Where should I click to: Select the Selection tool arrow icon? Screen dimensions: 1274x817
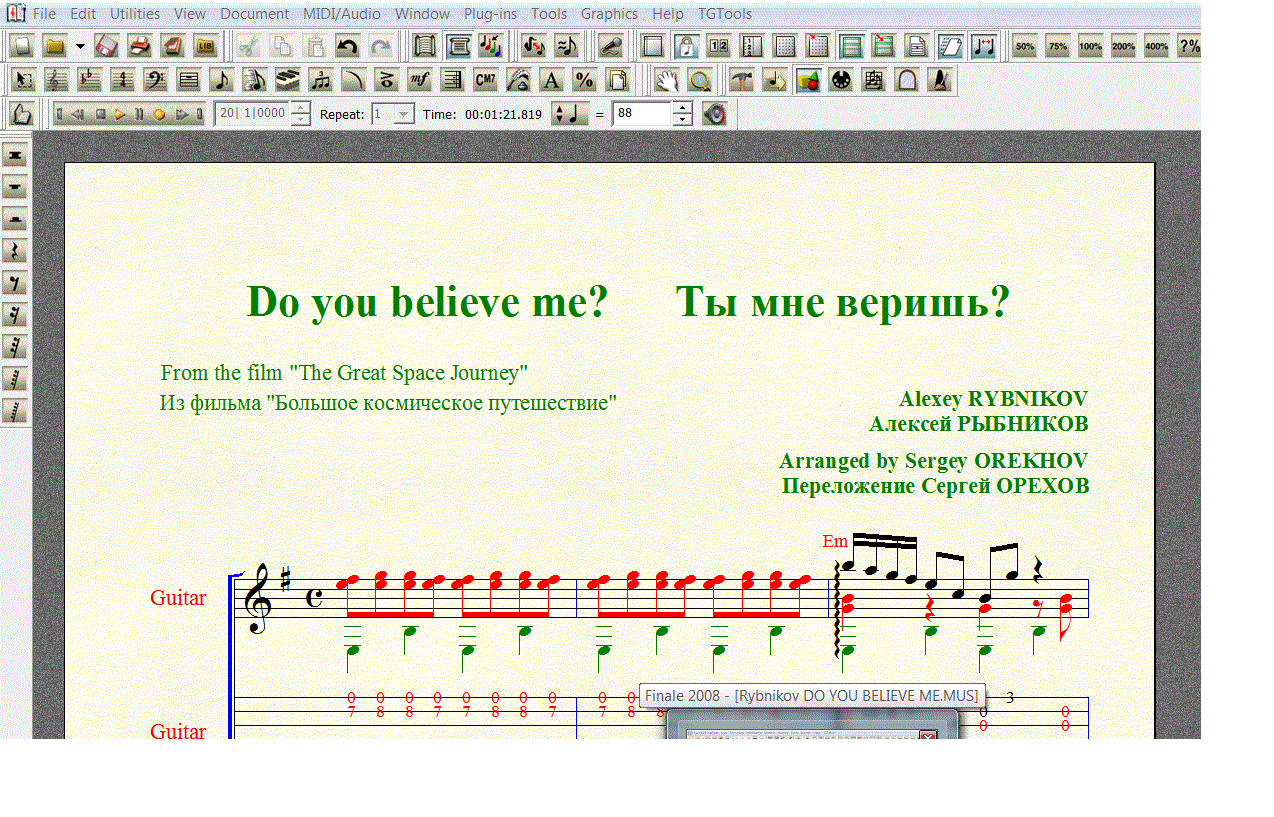point(24,80)
